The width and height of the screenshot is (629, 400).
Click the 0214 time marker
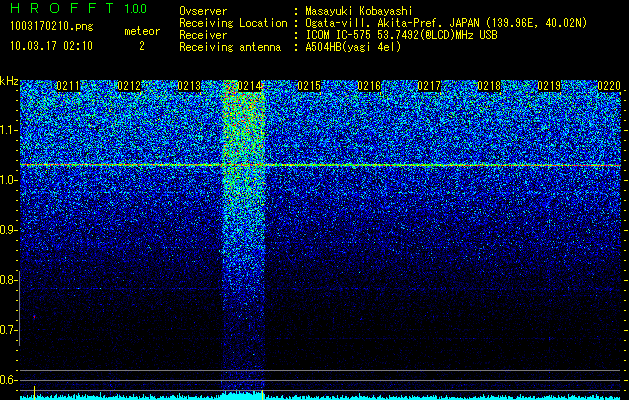click(x=249, y=86)
